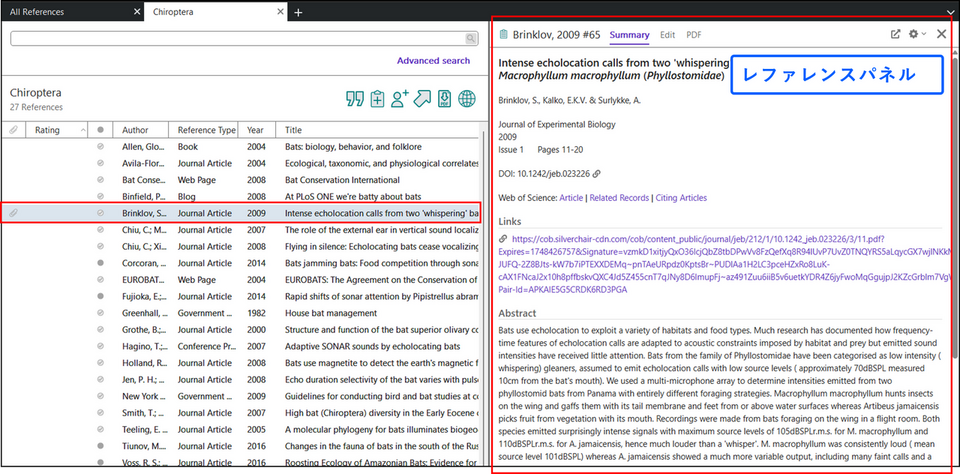Select the Grothe 2000 olivary article row
The height and width of the screenshot is (474, 960).
(241, 329)
